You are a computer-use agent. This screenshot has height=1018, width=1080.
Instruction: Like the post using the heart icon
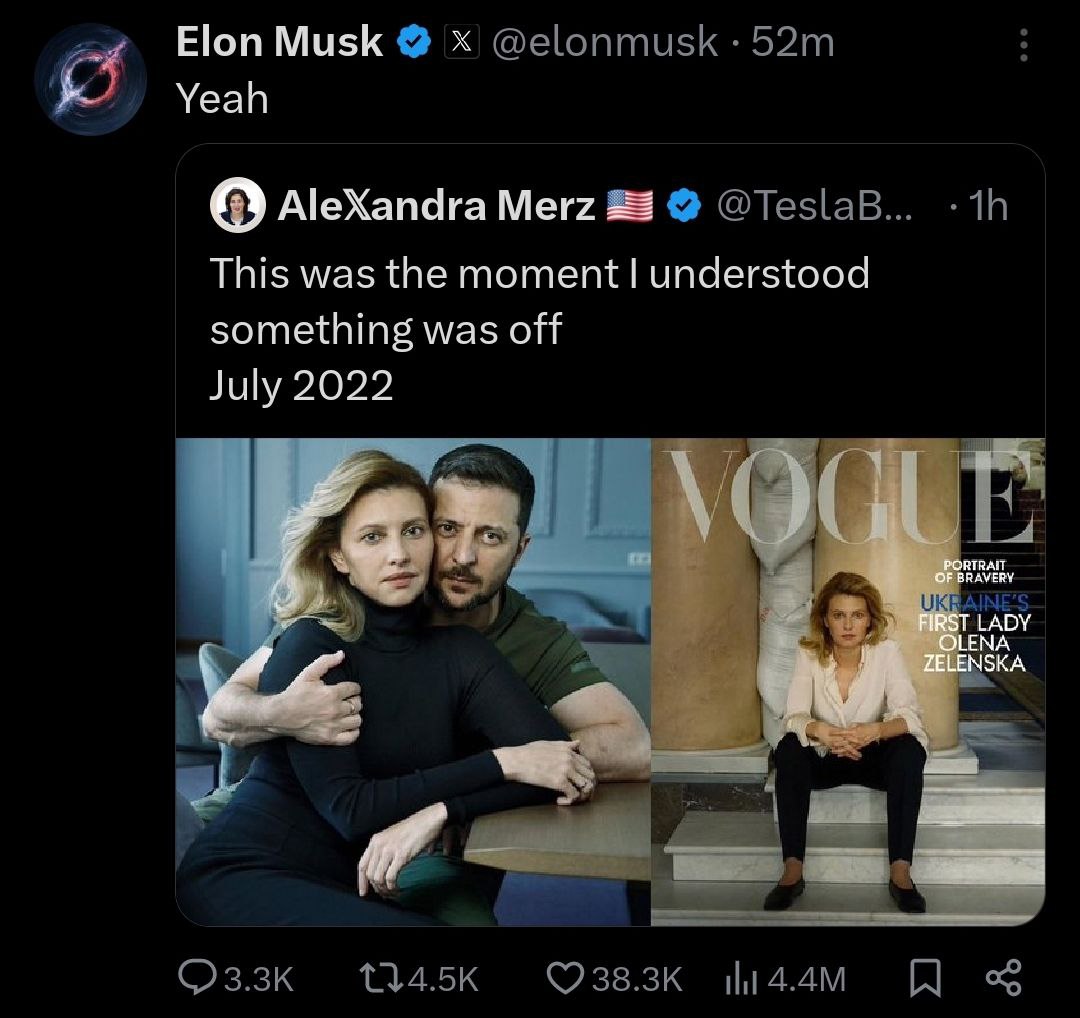pyautogui.click(x=565, y=977)
